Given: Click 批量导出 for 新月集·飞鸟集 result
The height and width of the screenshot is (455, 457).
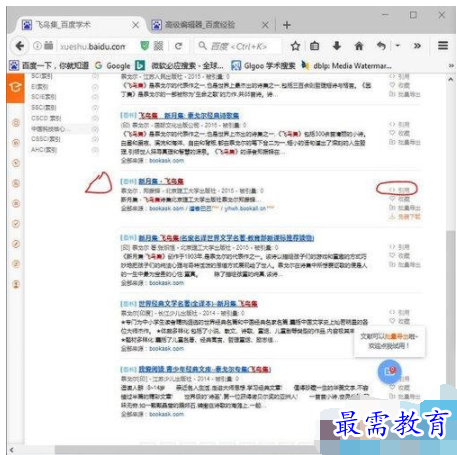Looking at the screenshot, I should point(405,208).
